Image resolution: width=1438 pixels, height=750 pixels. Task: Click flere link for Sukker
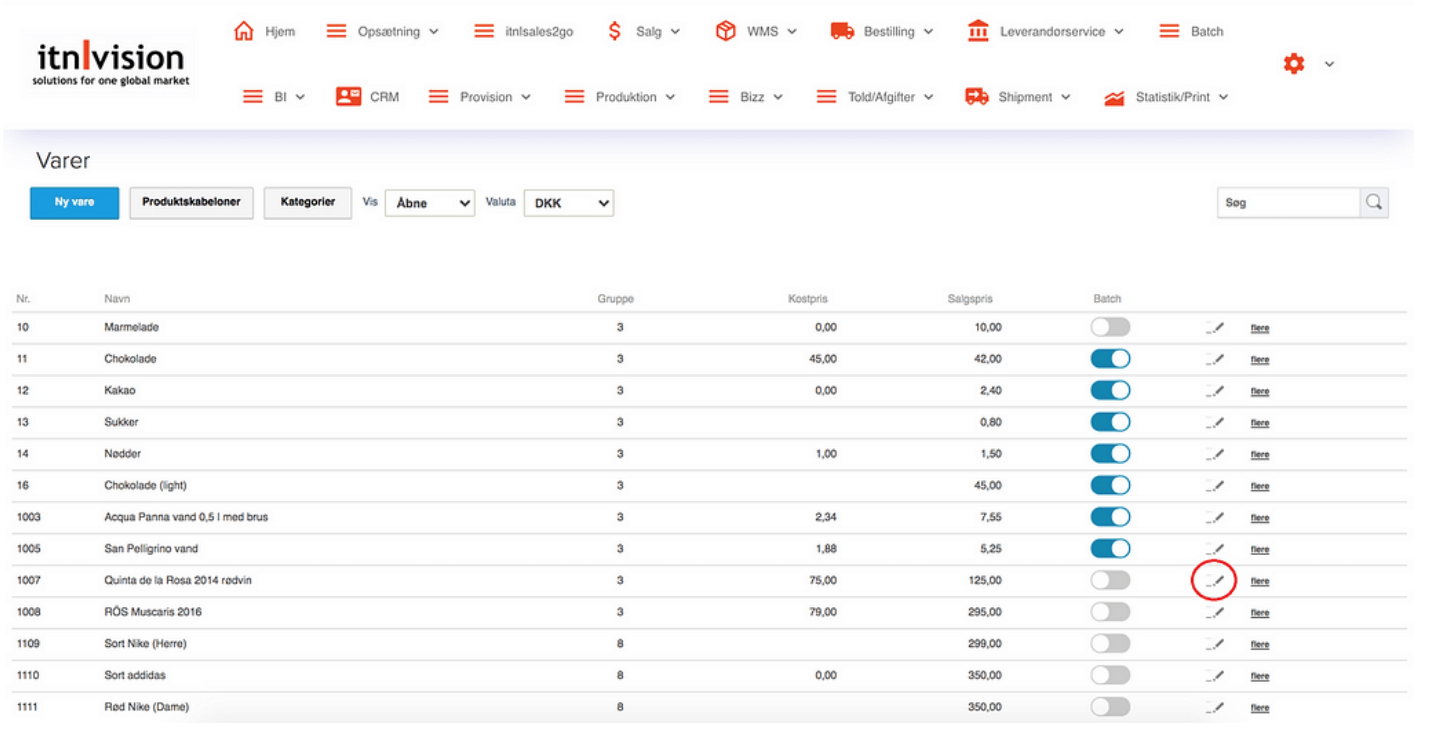(1260, 423)
